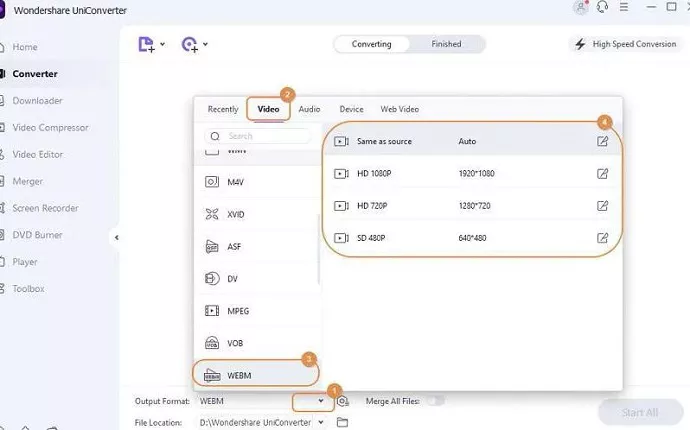Expand the File Location dropdown
The height and width of the screenshot is (430, 690).
coord(321,422)
